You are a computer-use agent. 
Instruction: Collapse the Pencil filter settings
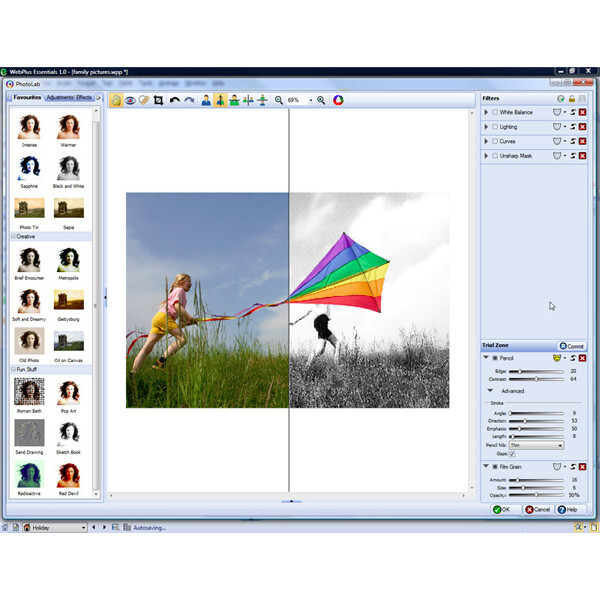486,358
